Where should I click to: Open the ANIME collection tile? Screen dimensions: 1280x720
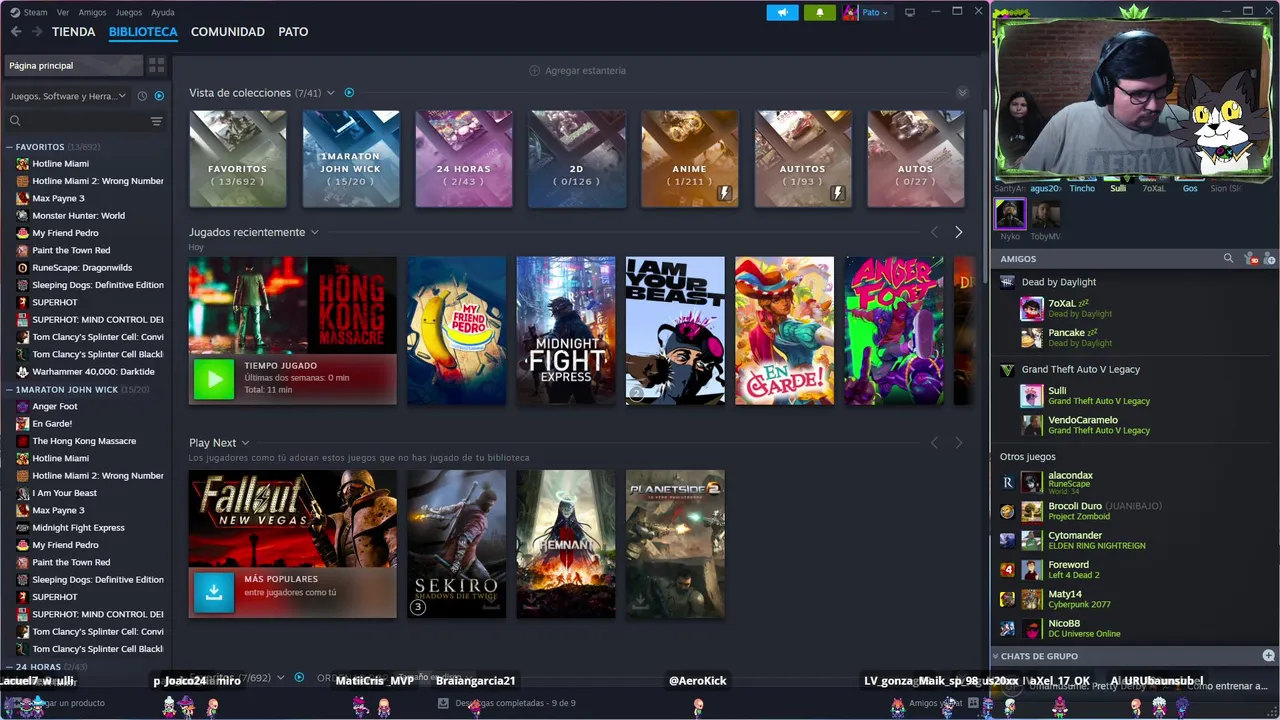coord(690,159)
